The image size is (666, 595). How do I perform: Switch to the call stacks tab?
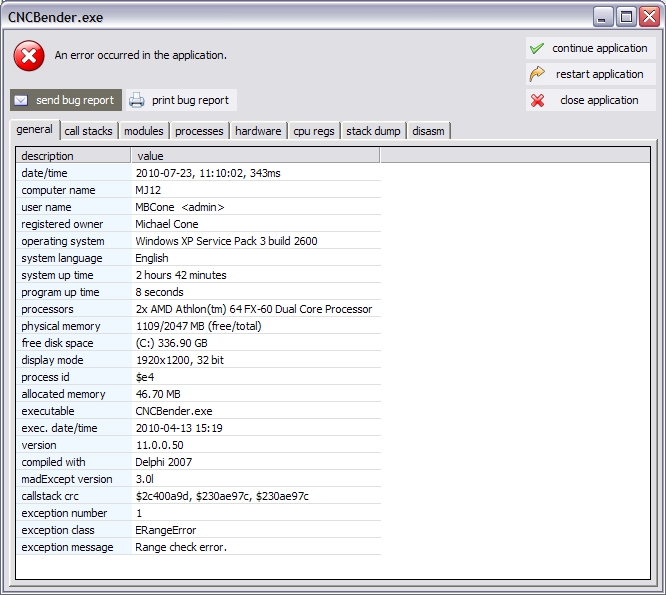pyautogui.click(x=88, y=131)
